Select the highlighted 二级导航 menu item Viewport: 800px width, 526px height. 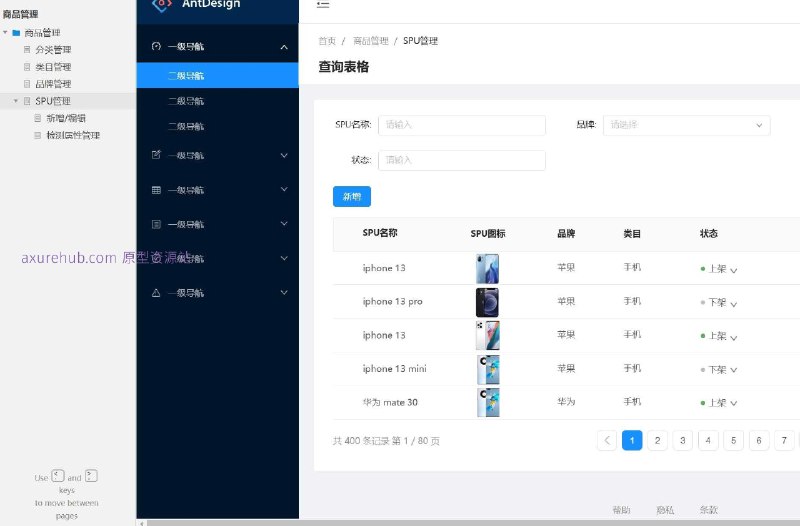click(217, 76)
